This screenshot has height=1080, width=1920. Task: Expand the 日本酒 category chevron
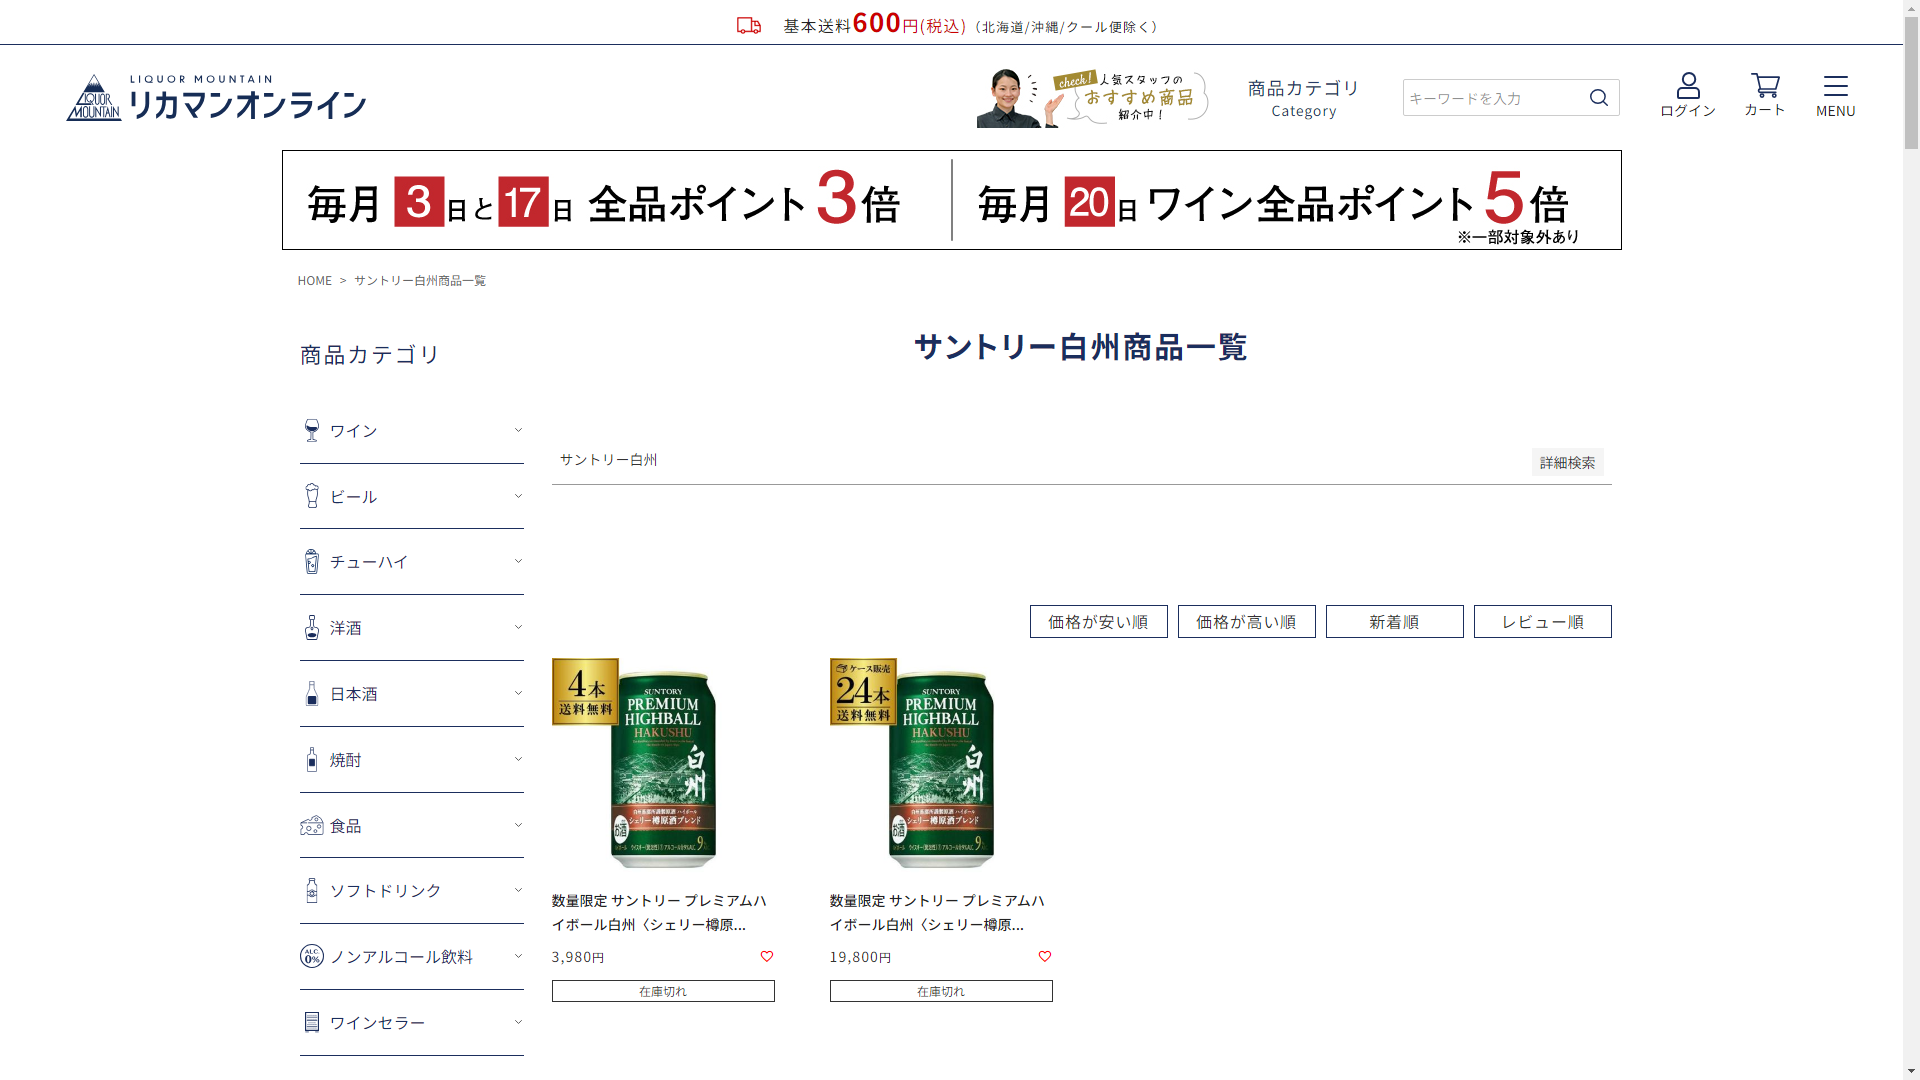(x=518, y=693)
